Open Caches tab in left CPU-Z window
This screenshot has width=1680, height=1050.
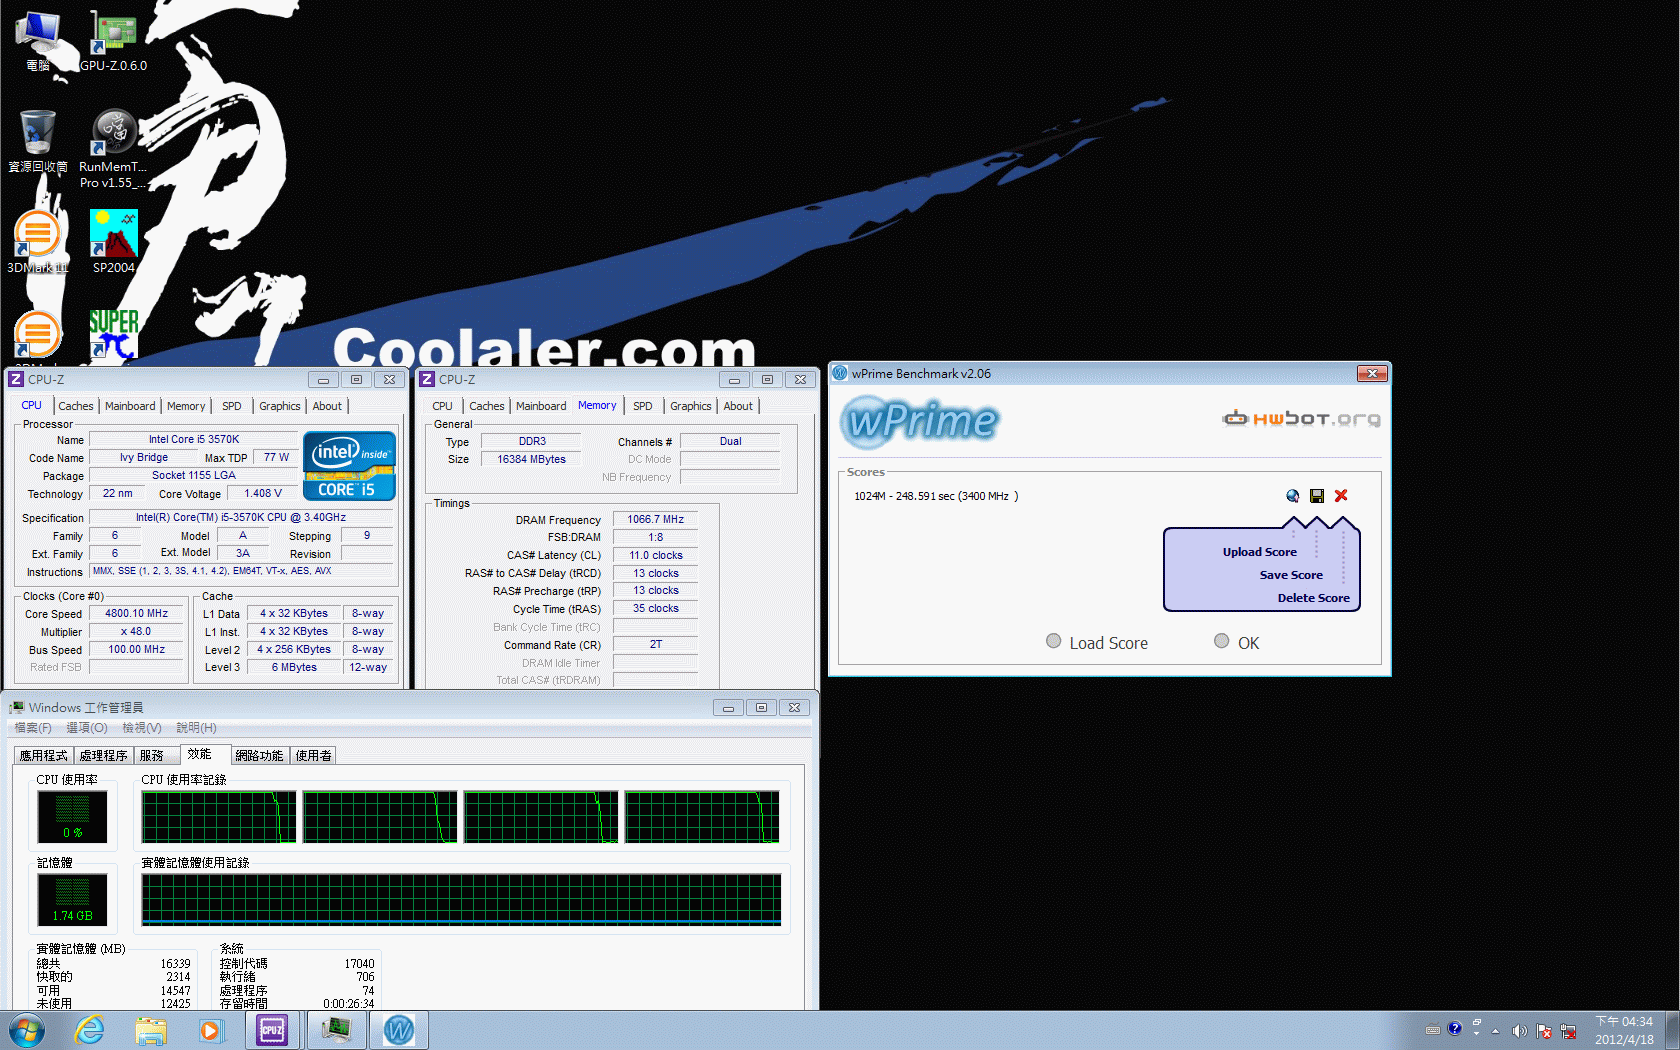(x=75, y=406)
